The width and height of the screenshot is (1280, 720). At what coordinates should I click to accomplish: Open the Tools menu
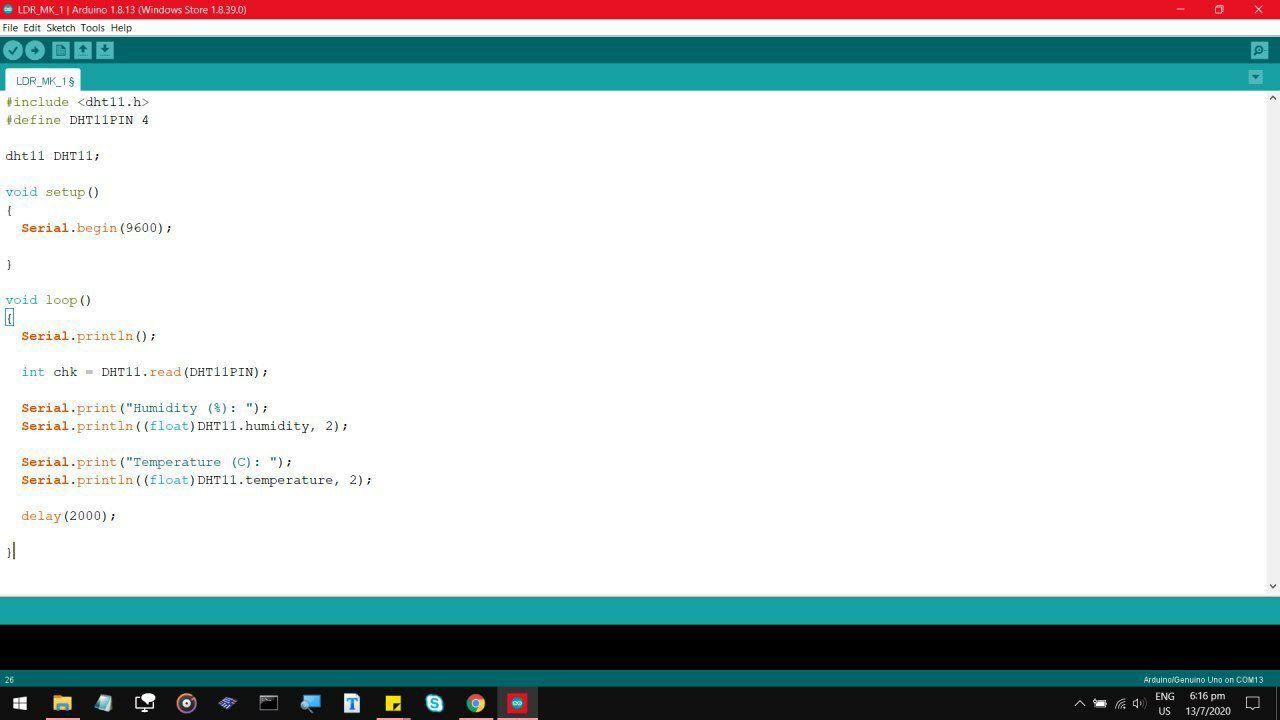click(x=92, y=28)
